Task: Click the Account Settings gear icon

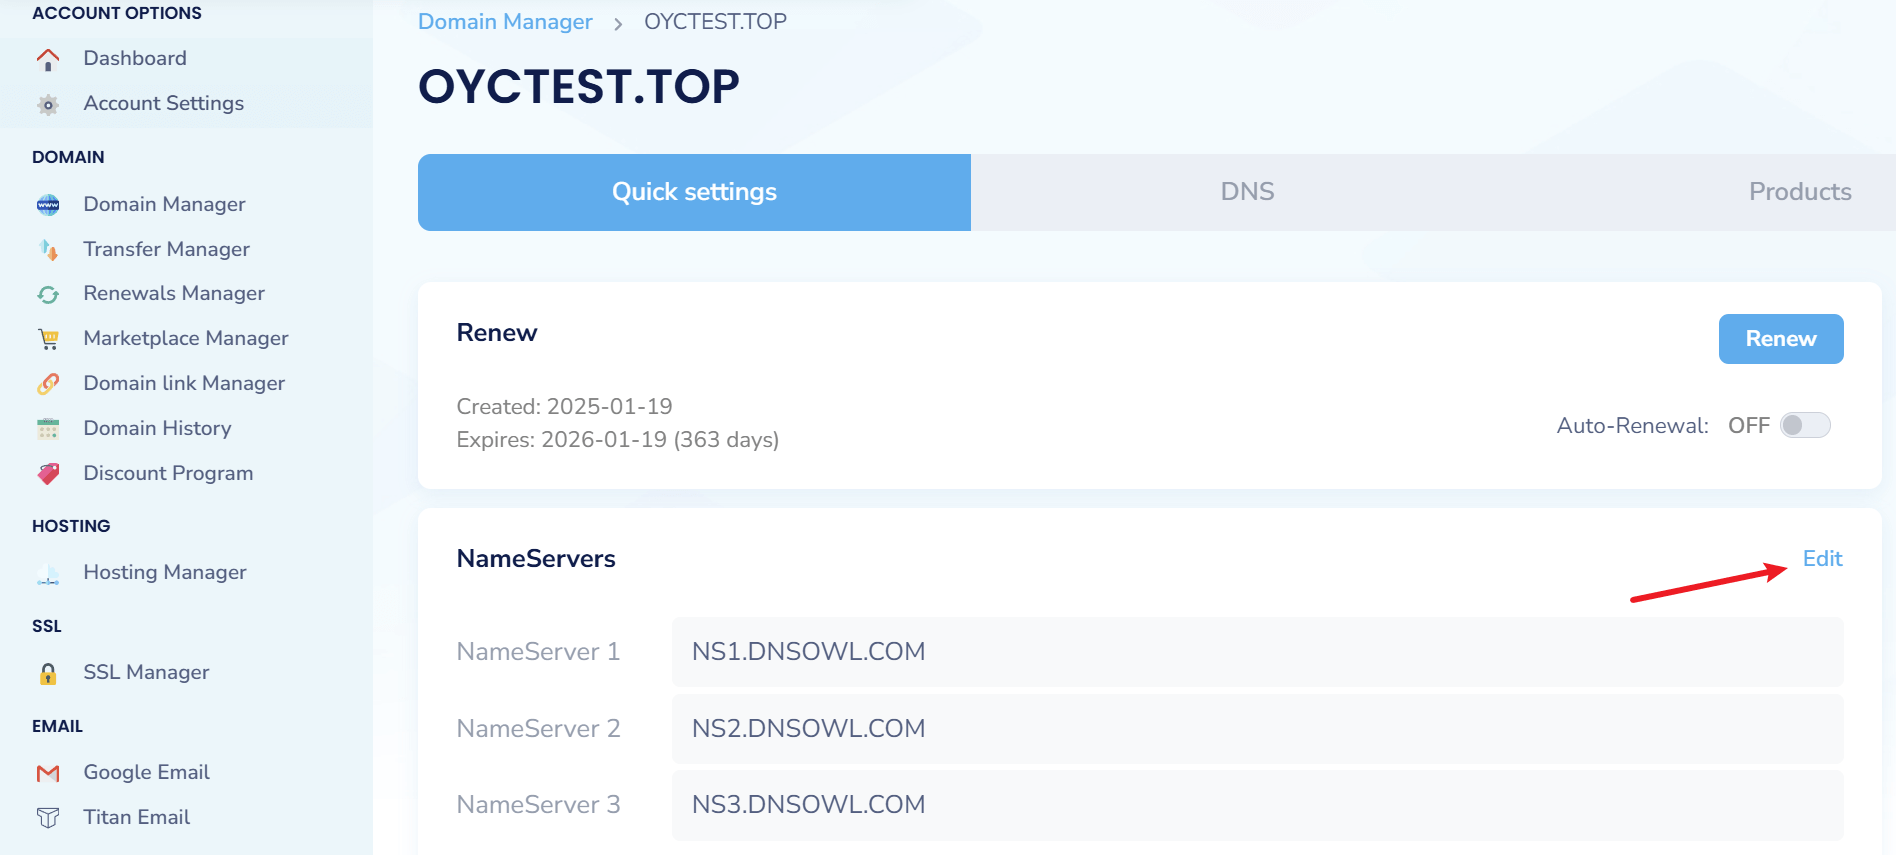Action: 48,104
